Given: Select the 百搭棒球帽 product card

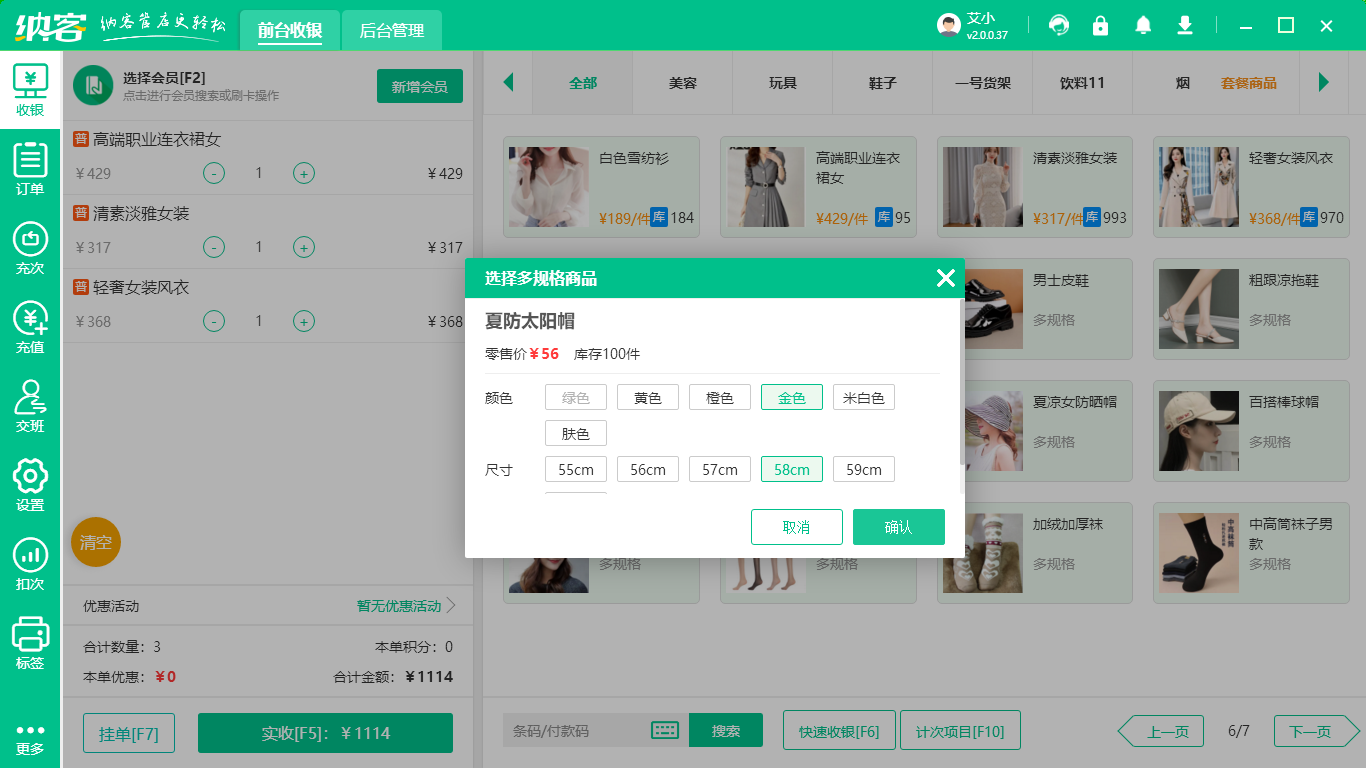Looking at the screenshot, I should click(1250, 431).
